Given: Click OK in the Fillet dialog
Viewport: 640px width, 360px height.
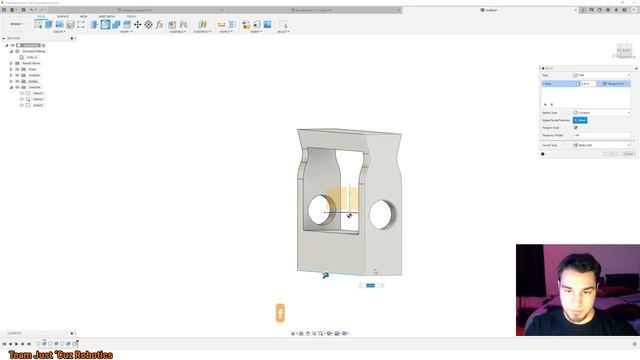Looking at the screenshot, I should coord(611,154).
